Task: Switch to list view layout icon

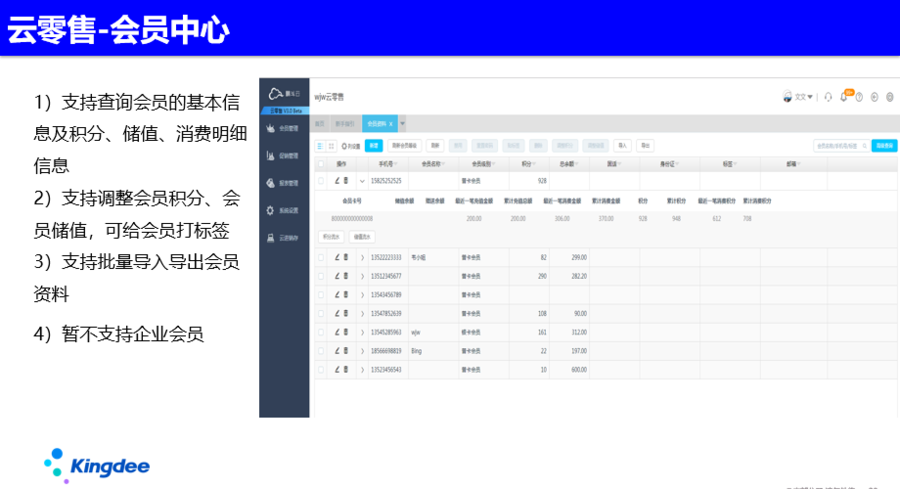Action: [x=320, y=146]
